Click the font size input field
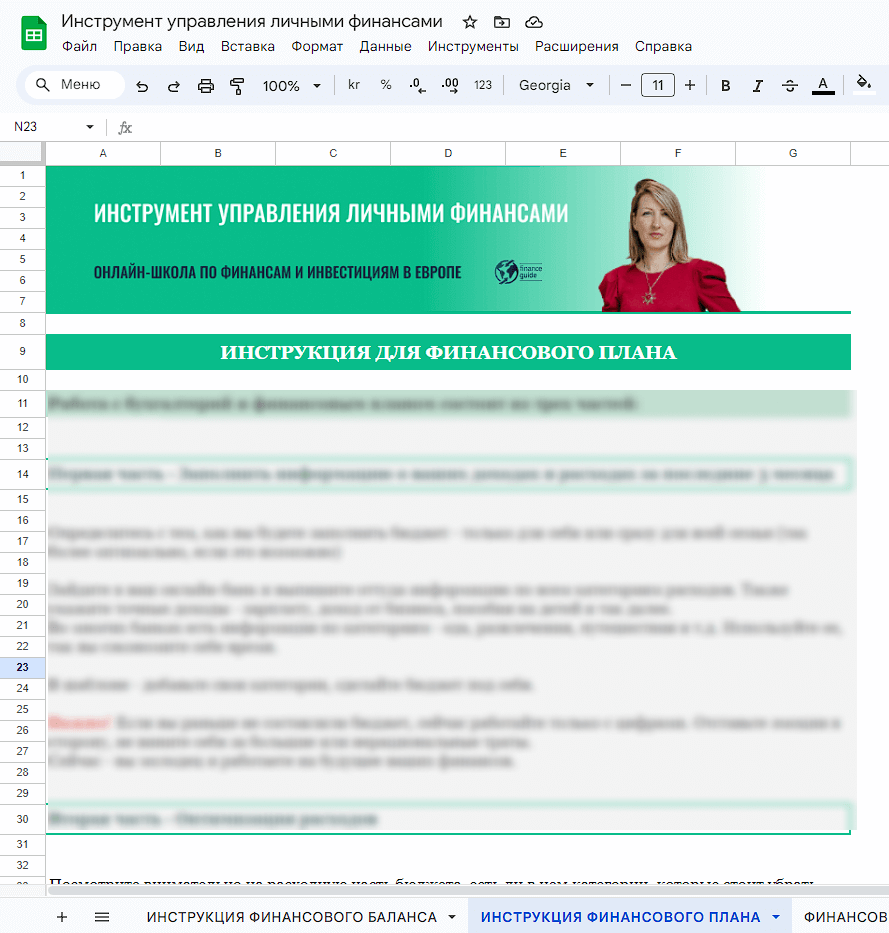This screenshot has width=889, height=933. (x=657, y=86)
